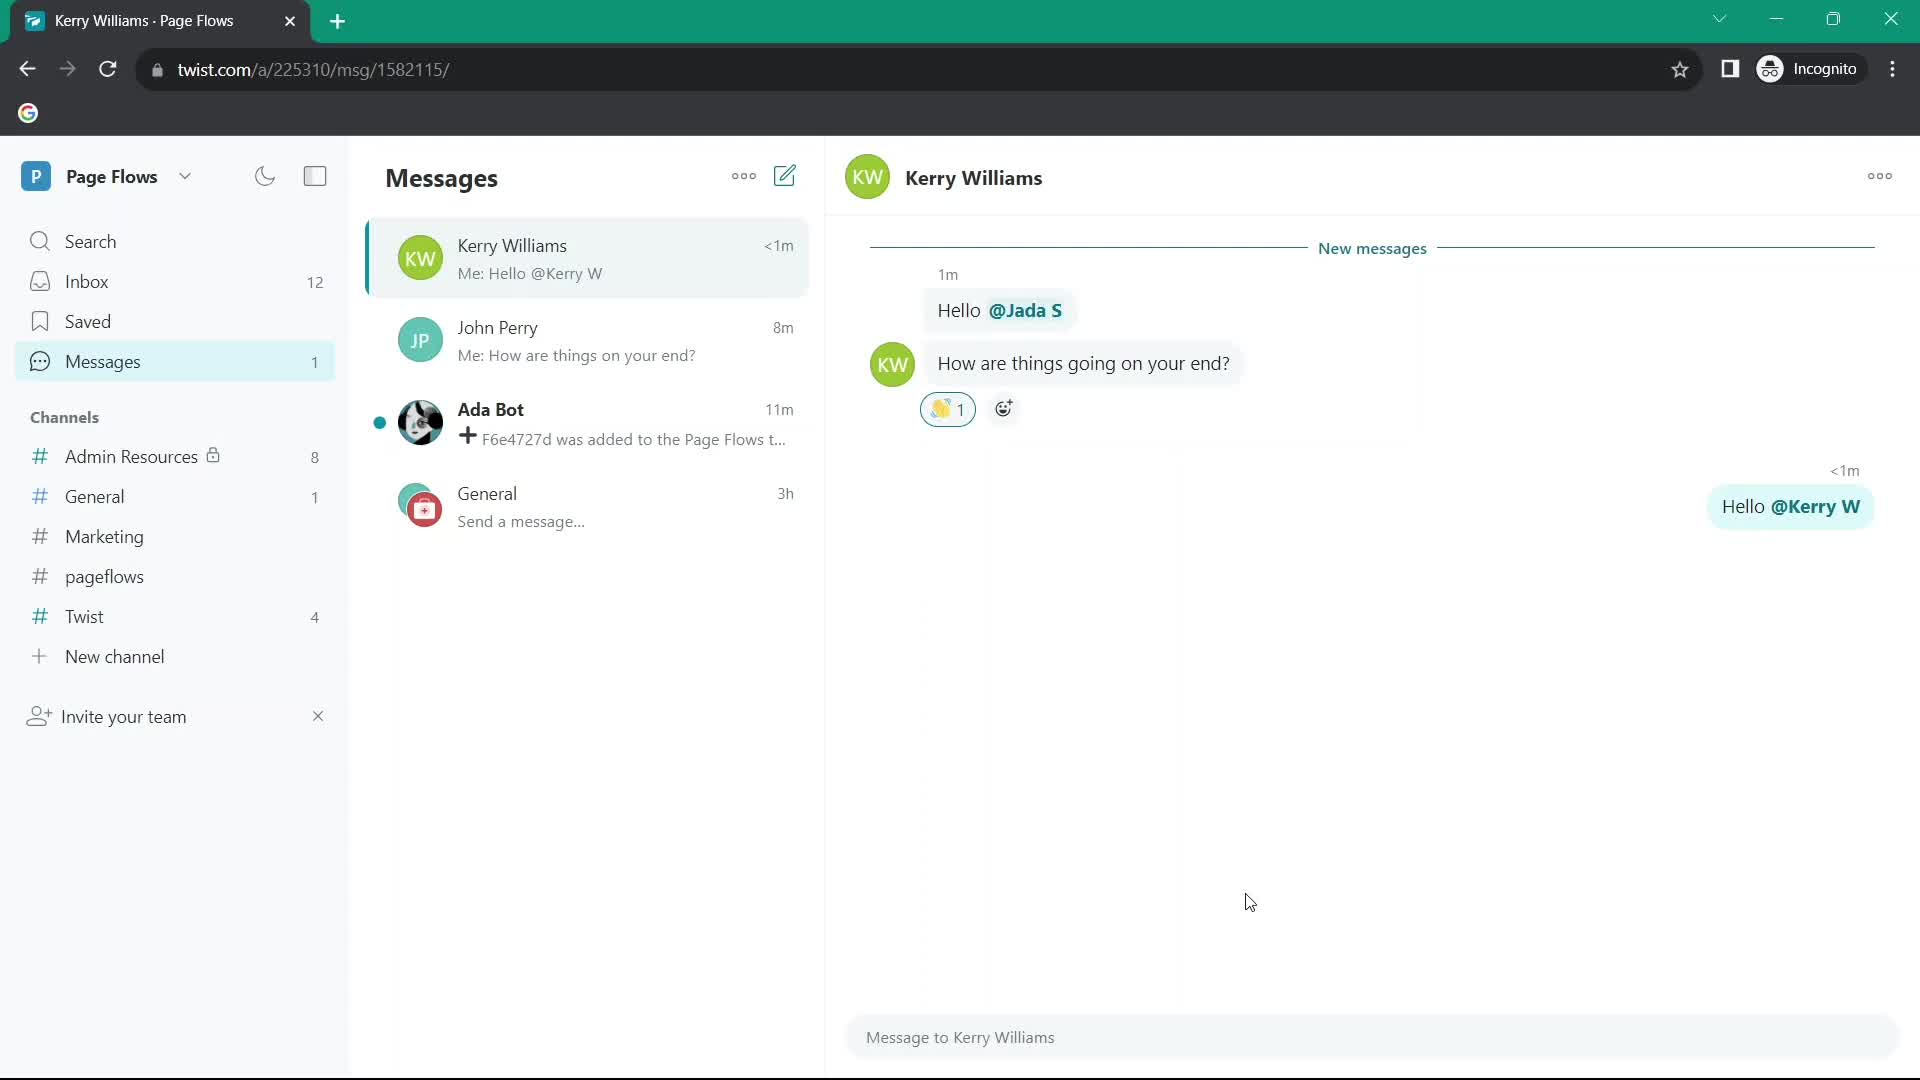This screenshot has height=1080, width=1920.
Task: Click the compose new message icon
Action: 786,175
